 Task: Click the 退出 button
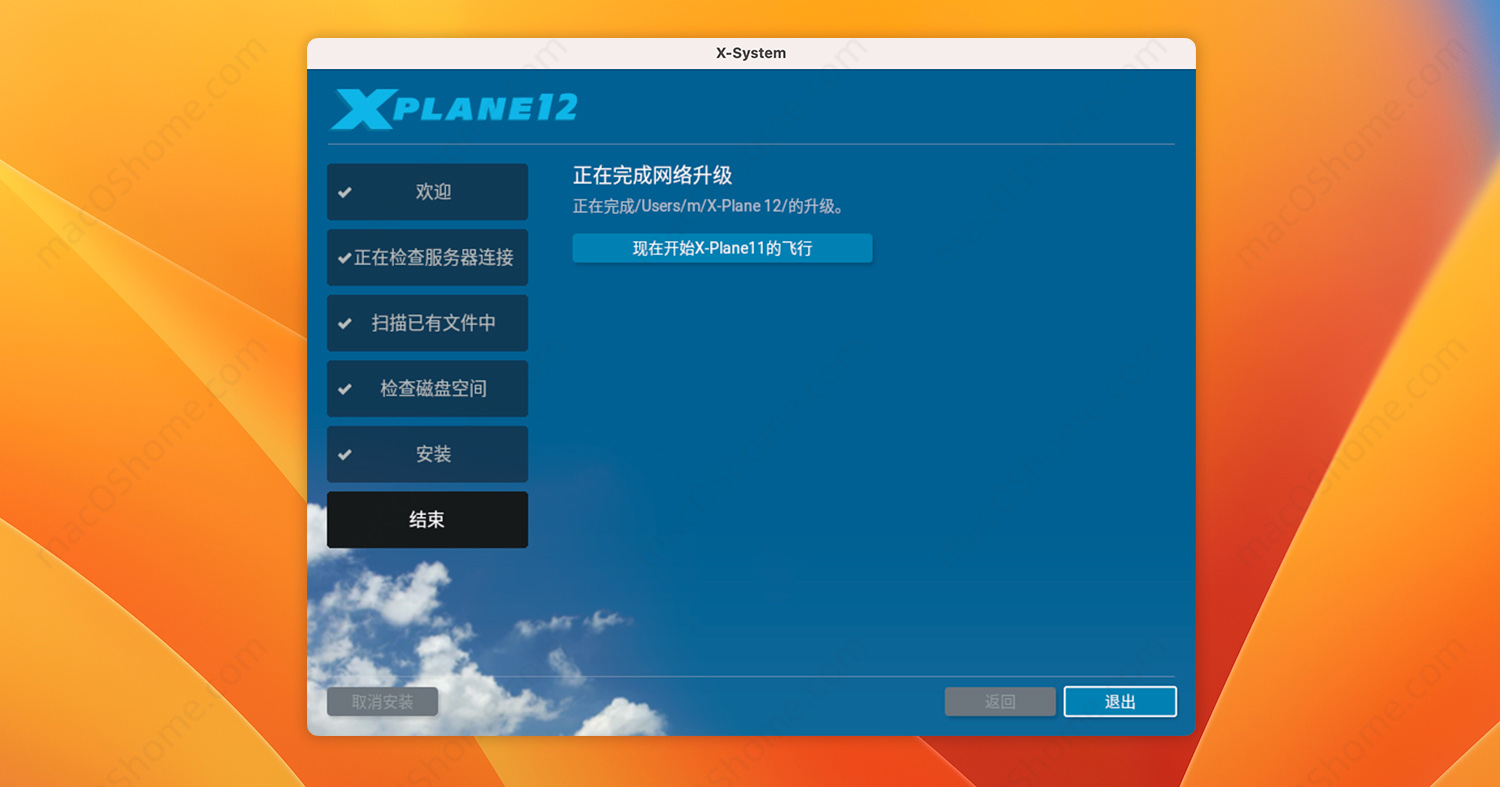1120,702
